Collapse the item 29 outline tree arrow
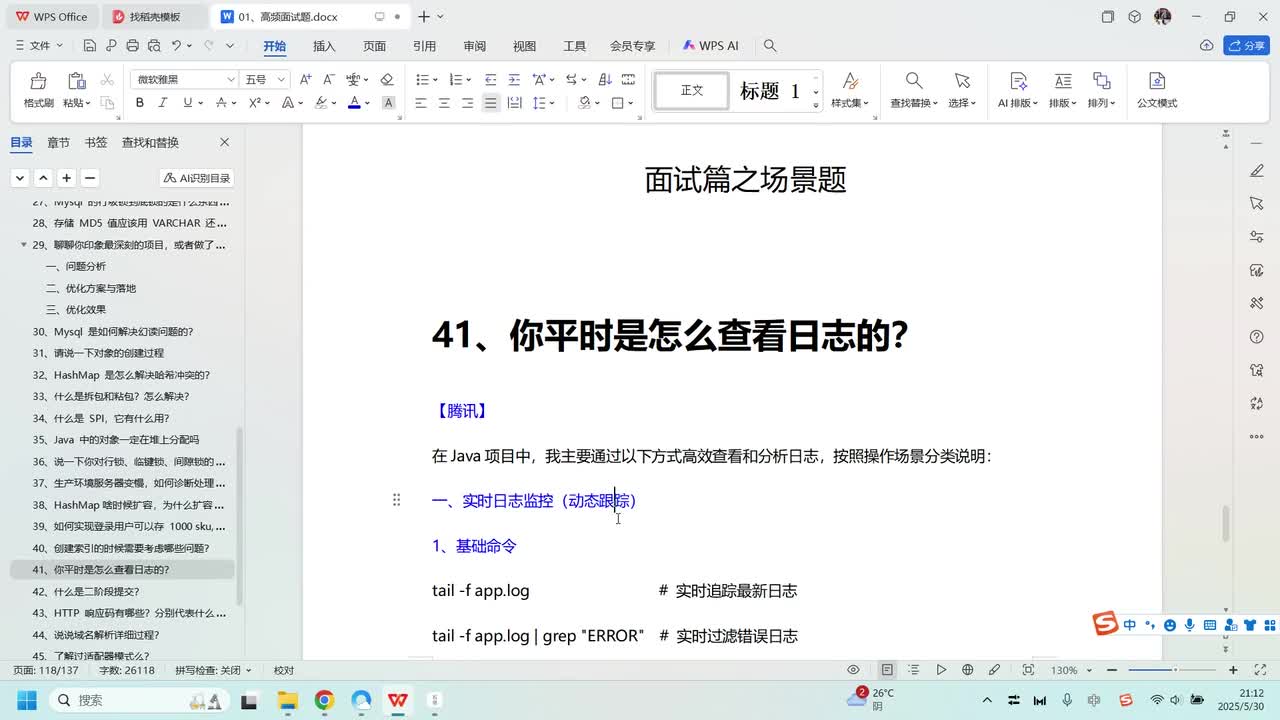 click(x=24, y=244)
